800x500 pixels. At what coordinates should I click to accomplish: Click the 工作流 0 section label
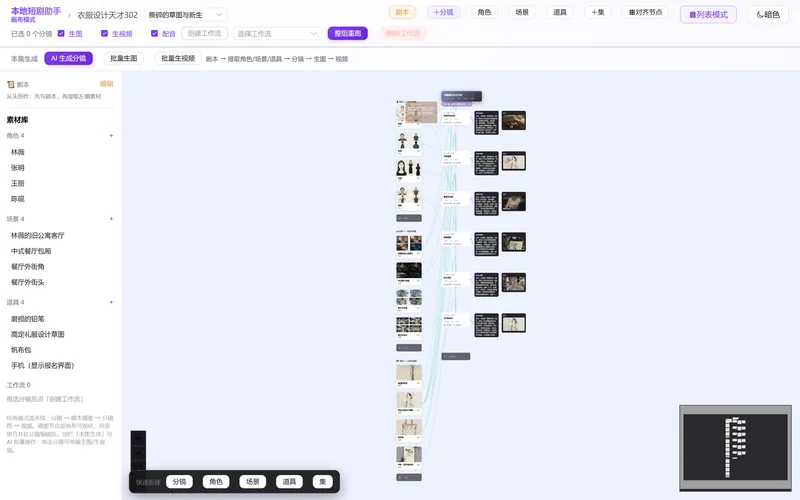(18, 385)
